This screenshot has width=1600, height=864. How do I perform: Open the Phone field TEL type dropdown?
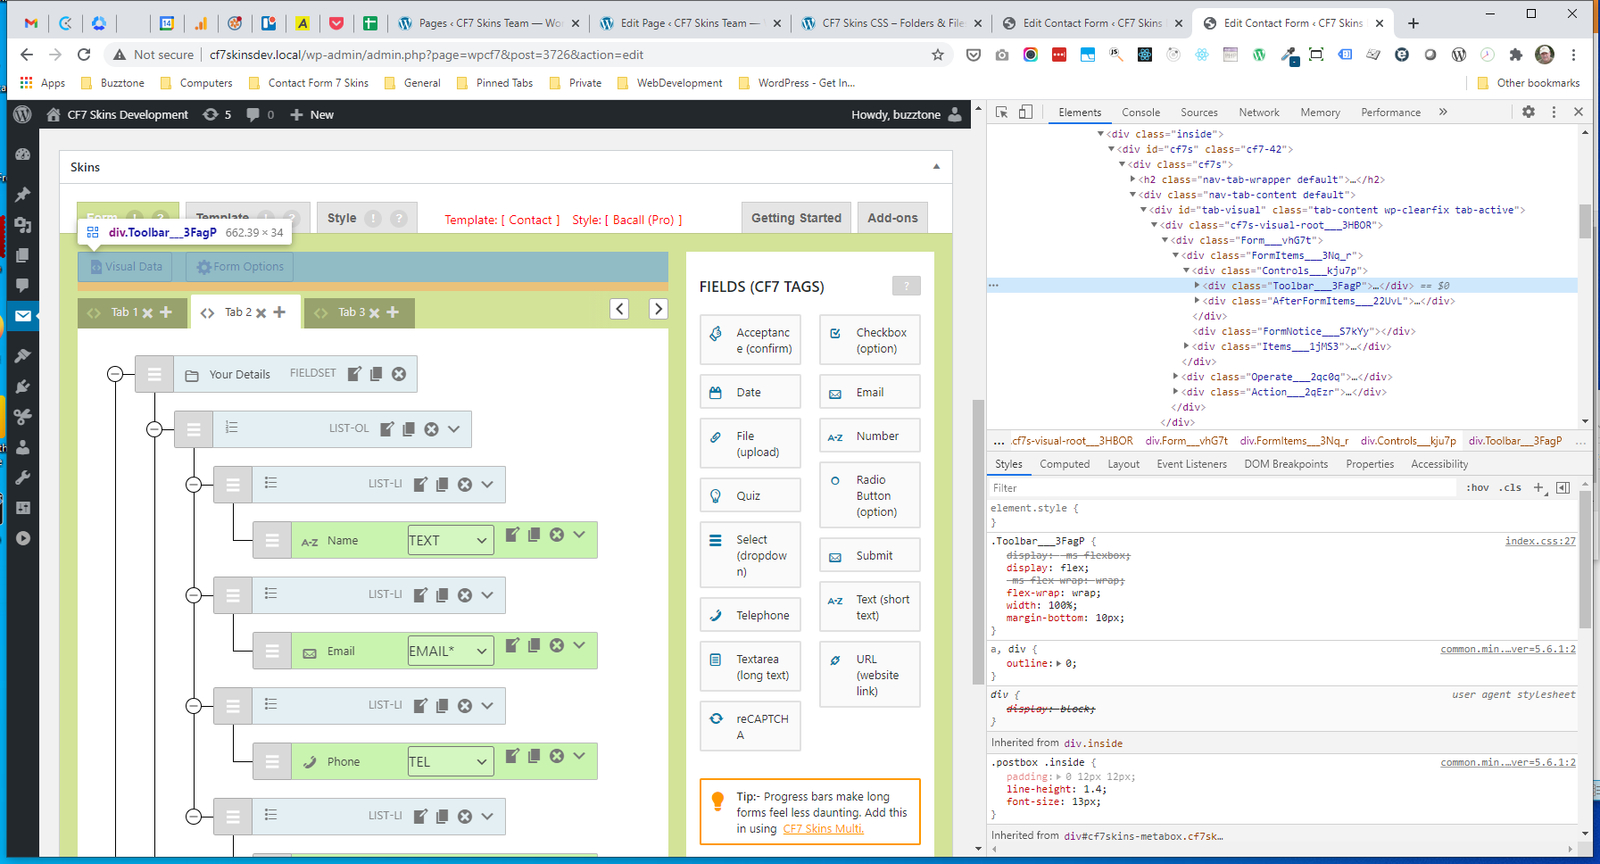tap(450, 762)
